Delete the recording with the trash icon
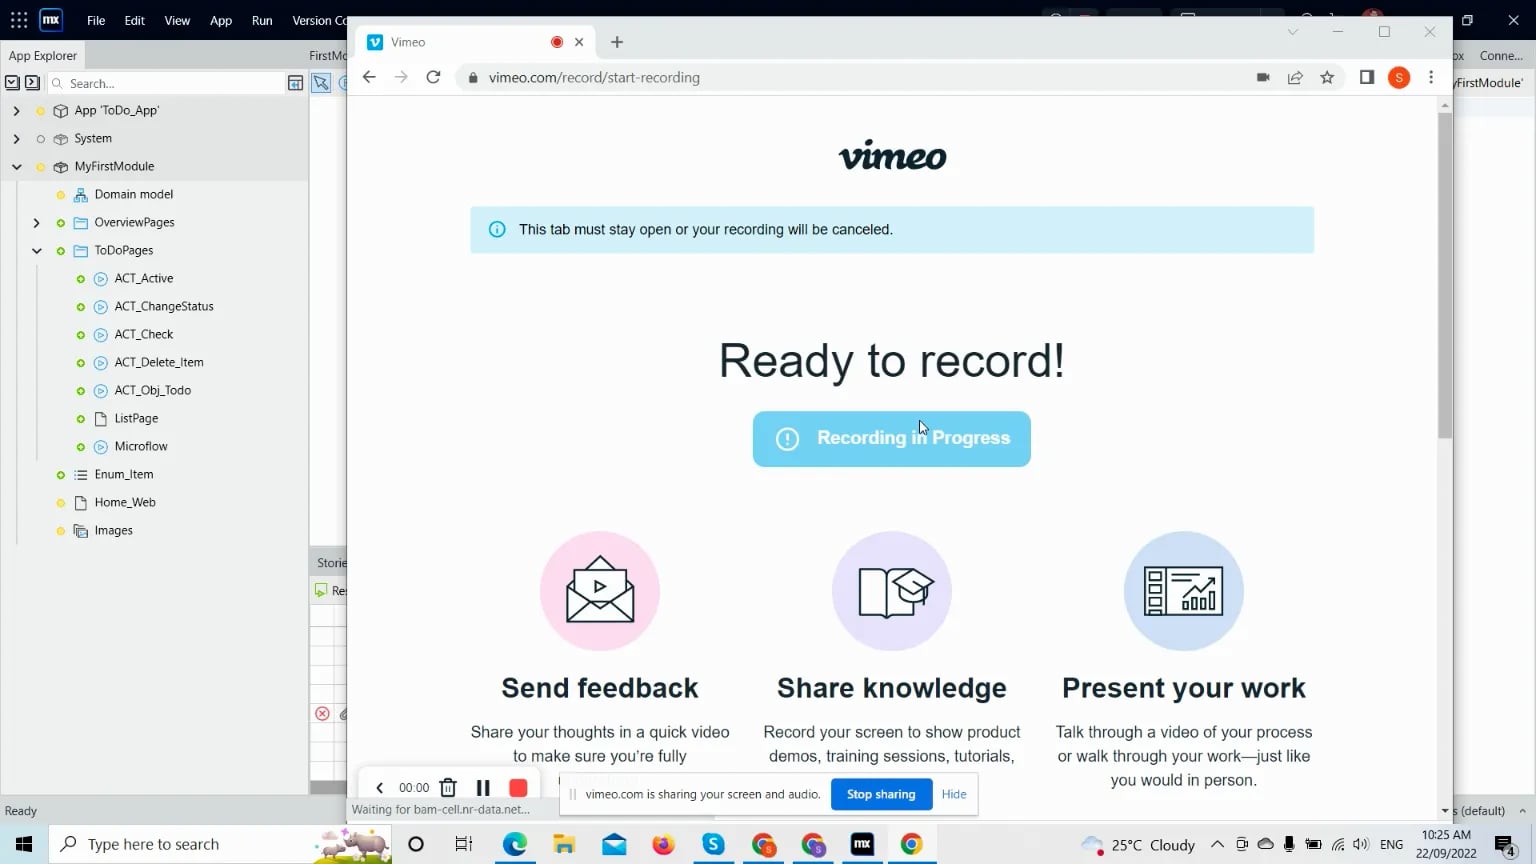Screen dimensions: 1536x864 coord(448,788)
